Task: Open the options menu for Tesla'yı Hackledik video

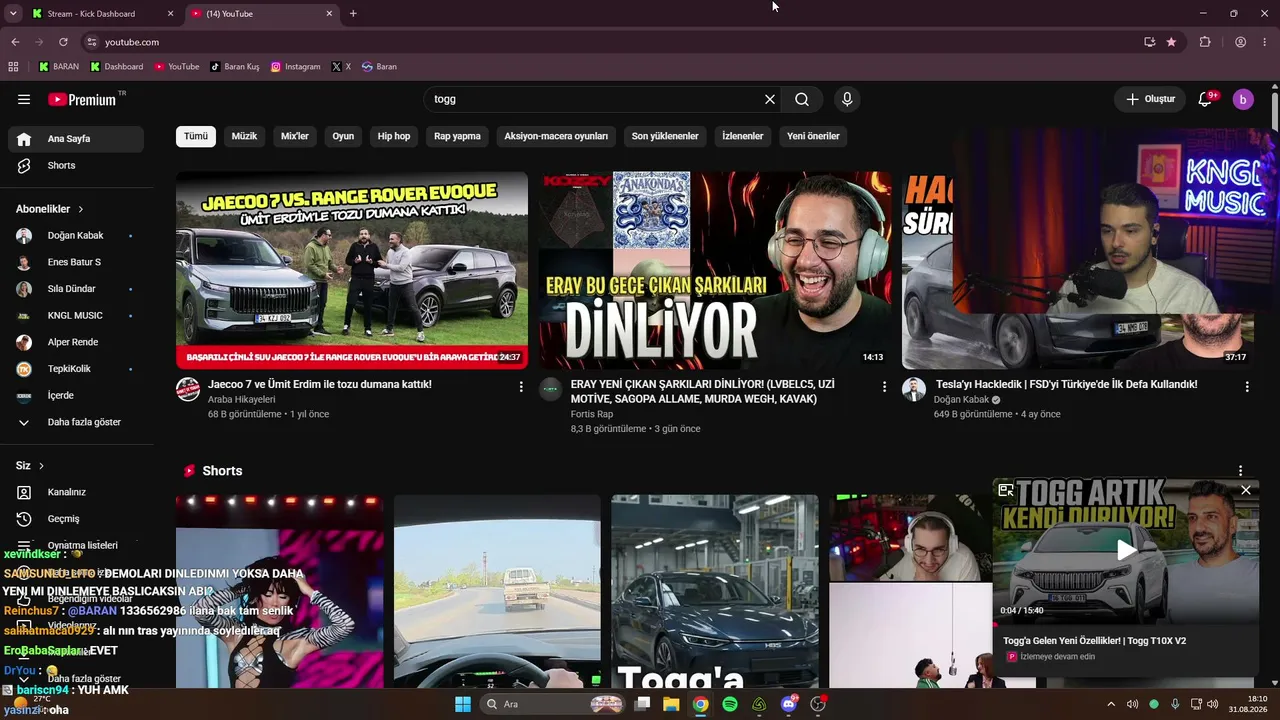Action: point(1247,386)
